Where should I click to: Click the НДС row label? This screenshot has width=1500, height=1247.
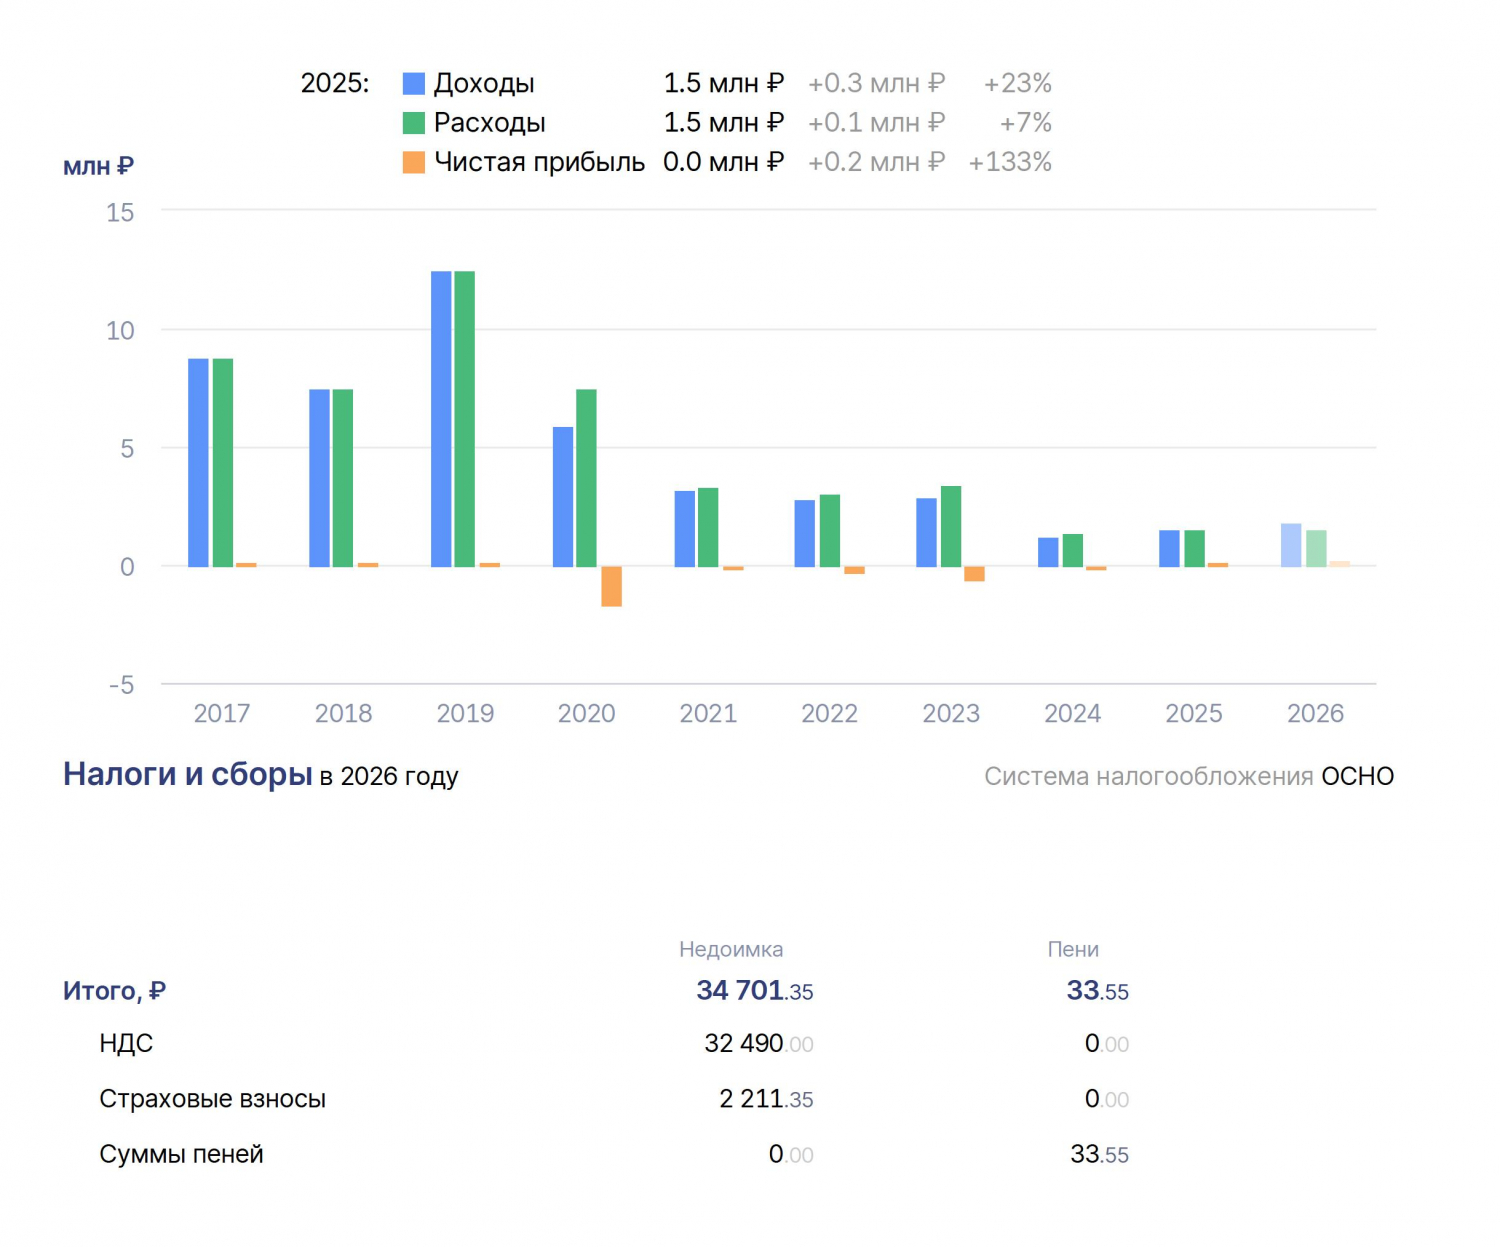126,1044
